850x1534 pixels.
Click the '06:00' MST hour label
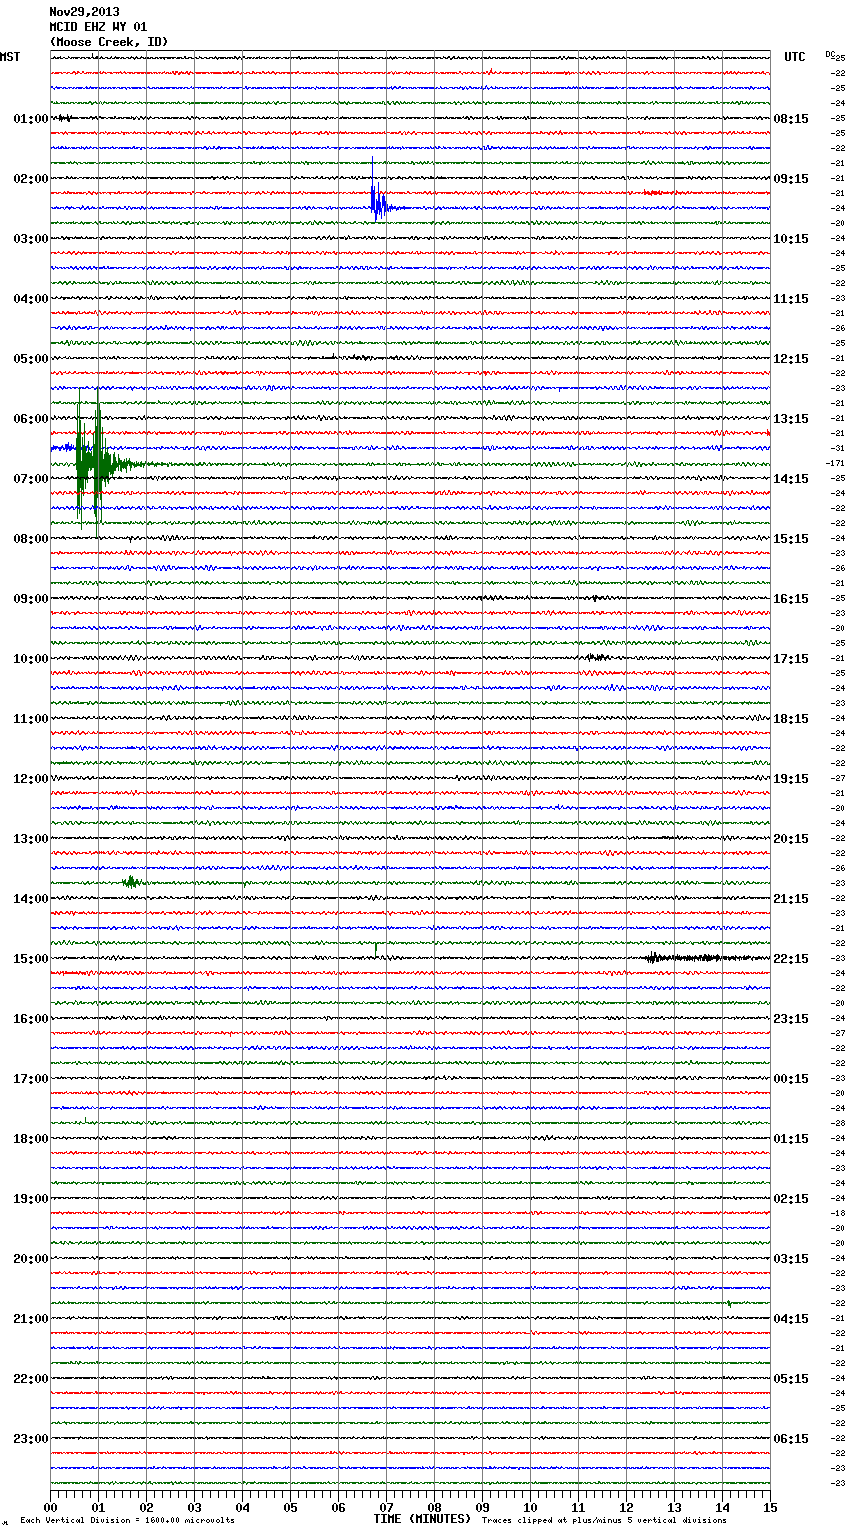pyautogui.click(x=31, y=419)
